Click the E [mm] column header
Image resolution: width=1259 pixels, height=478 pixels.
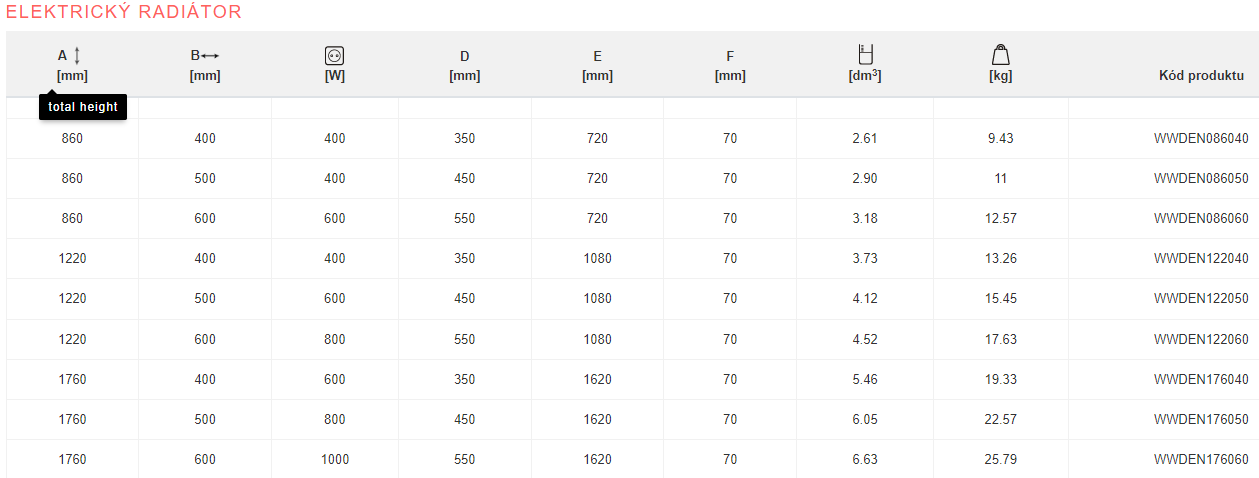pos(597,65)
